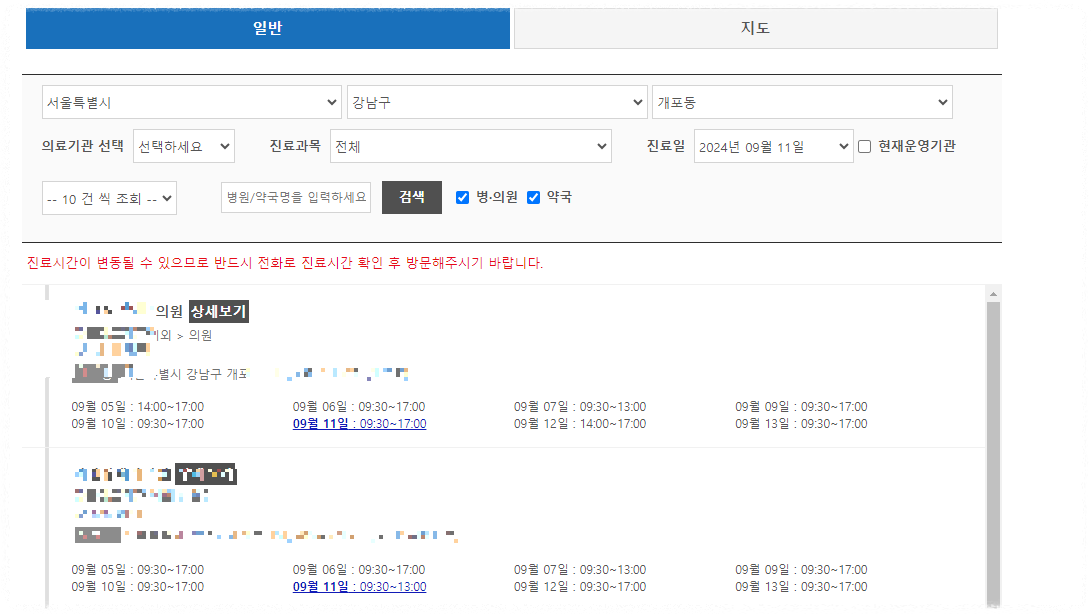Click the hospital/pharmacy name input field
This screenshot has height=614, width=1091.
coord(296,197)
